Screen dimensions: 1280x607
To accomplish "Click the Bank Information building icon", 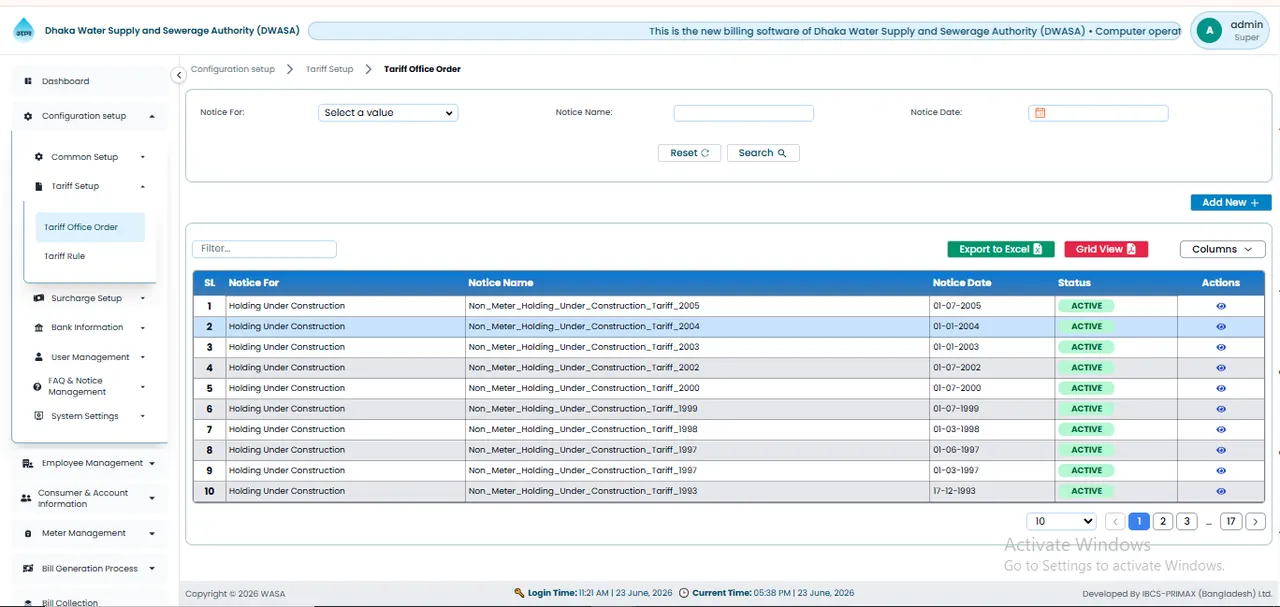I will coord(39,327).
